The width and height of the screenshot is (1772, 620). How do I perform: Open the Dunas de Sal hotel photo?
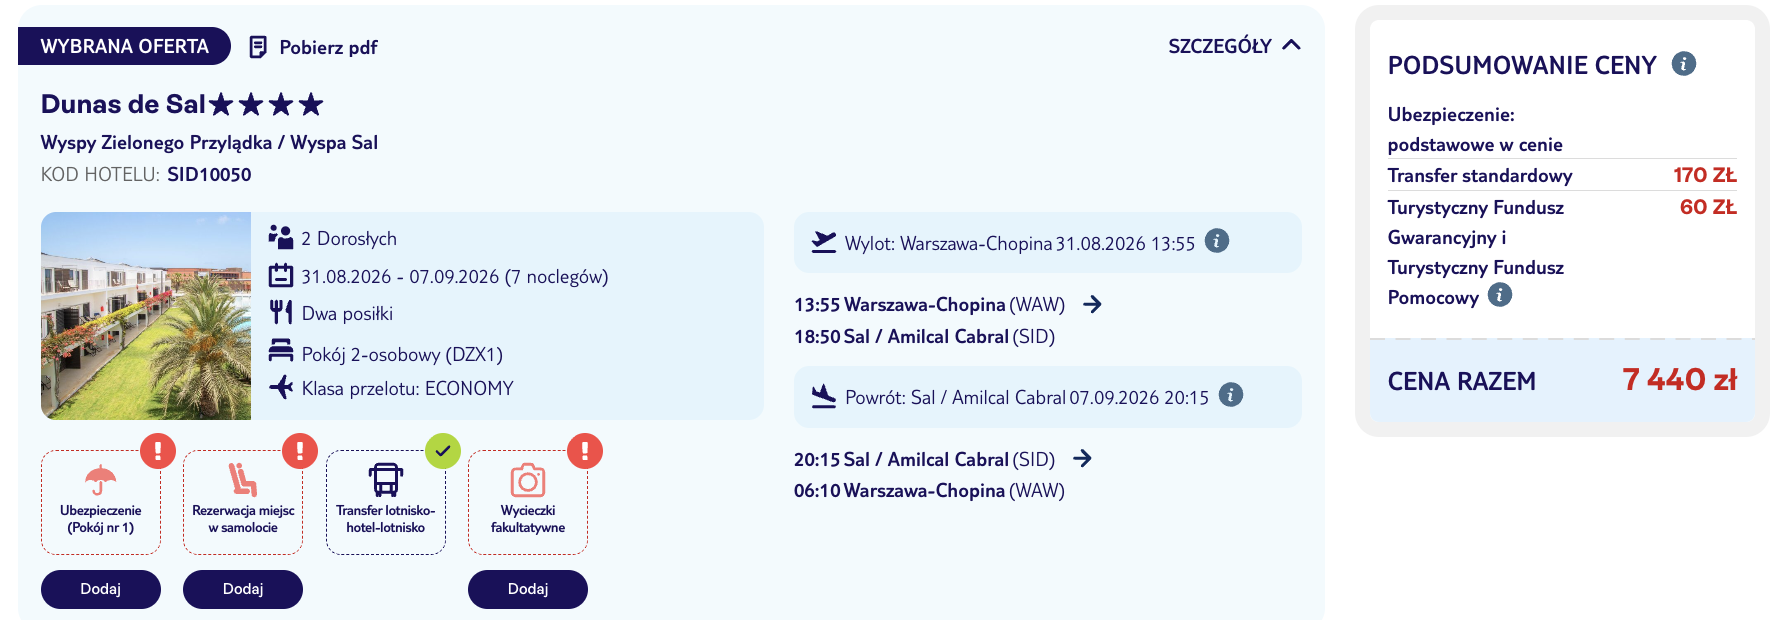coord(146,316)
